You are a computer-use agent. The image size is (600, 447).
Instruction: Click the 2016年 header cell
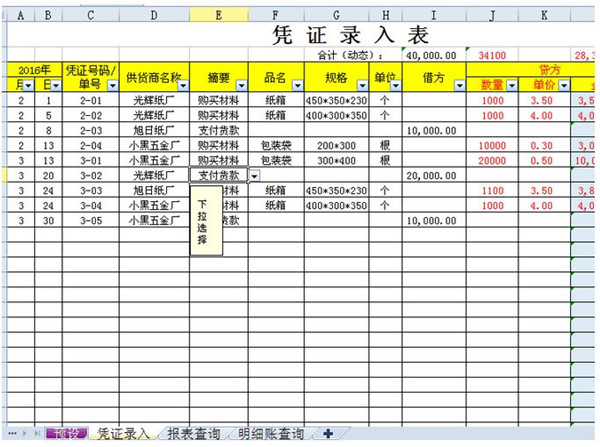(34, 70)
